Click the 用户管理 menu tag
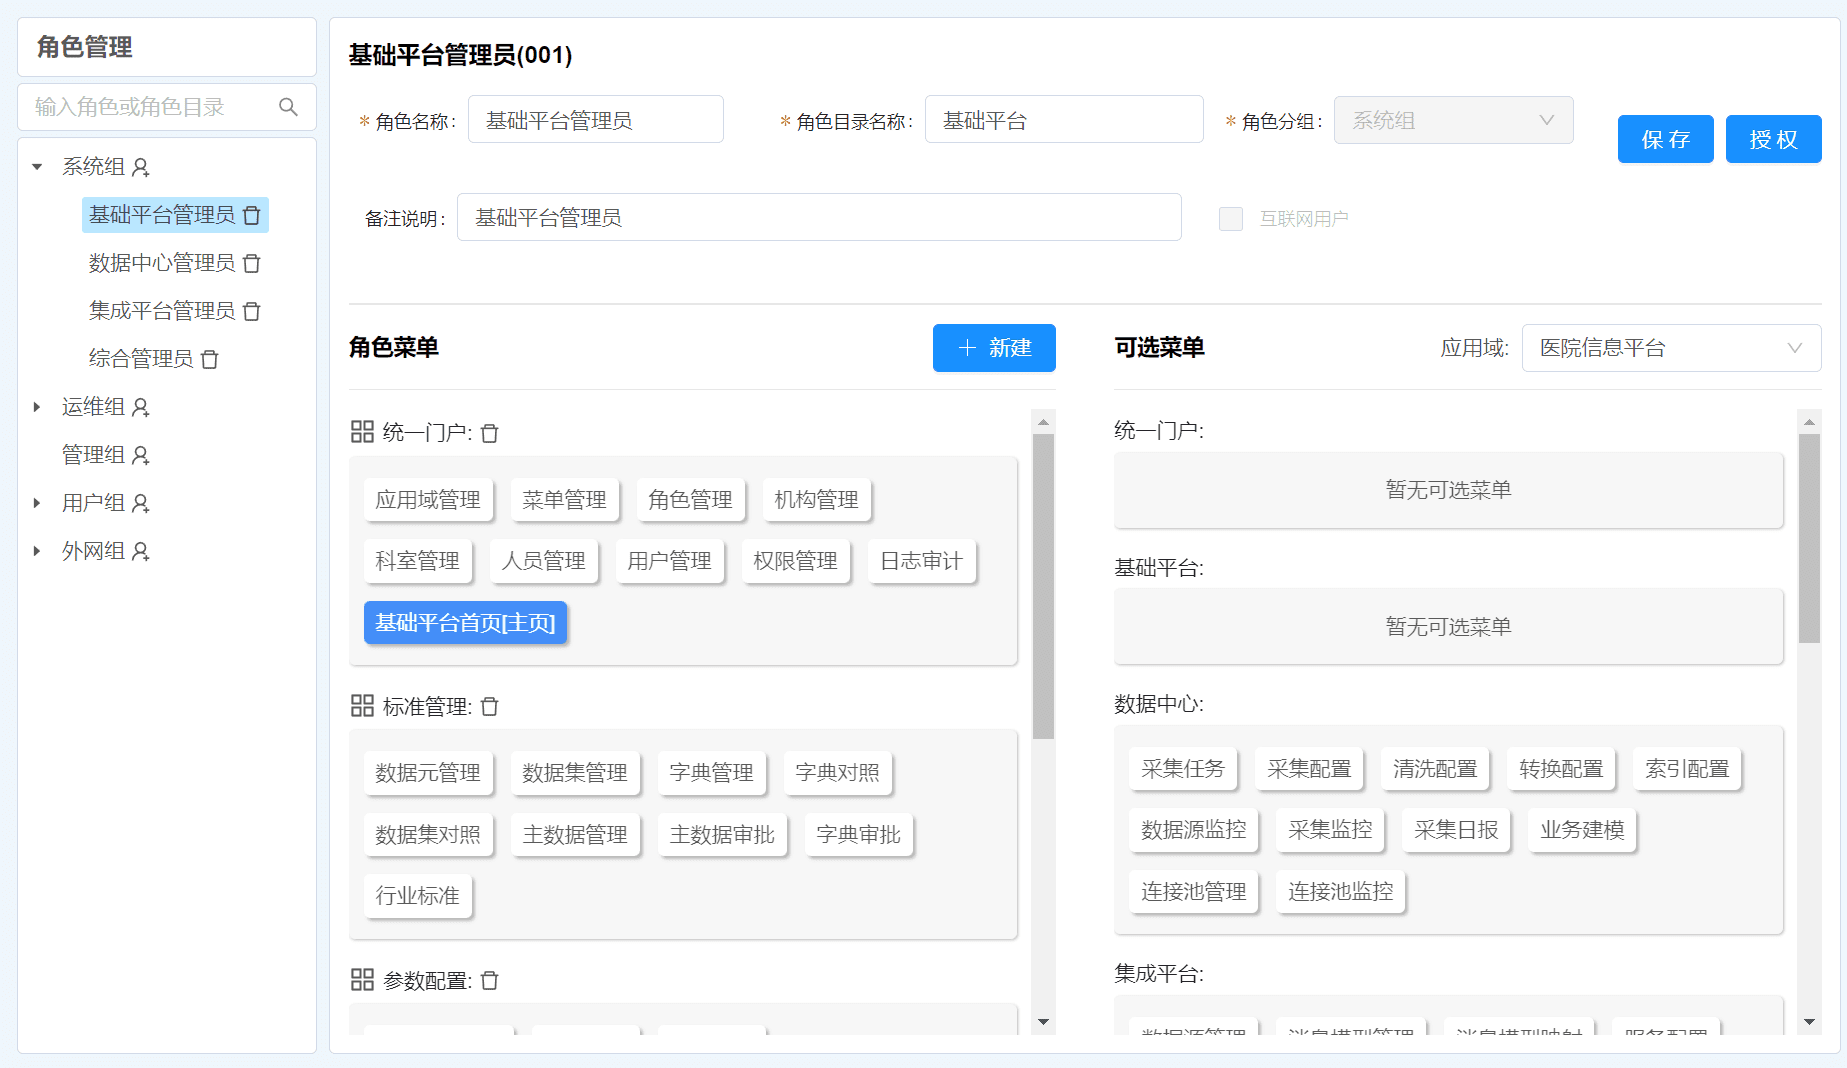The width and height of the screenshot is (1847, 1068). [669, 561]
